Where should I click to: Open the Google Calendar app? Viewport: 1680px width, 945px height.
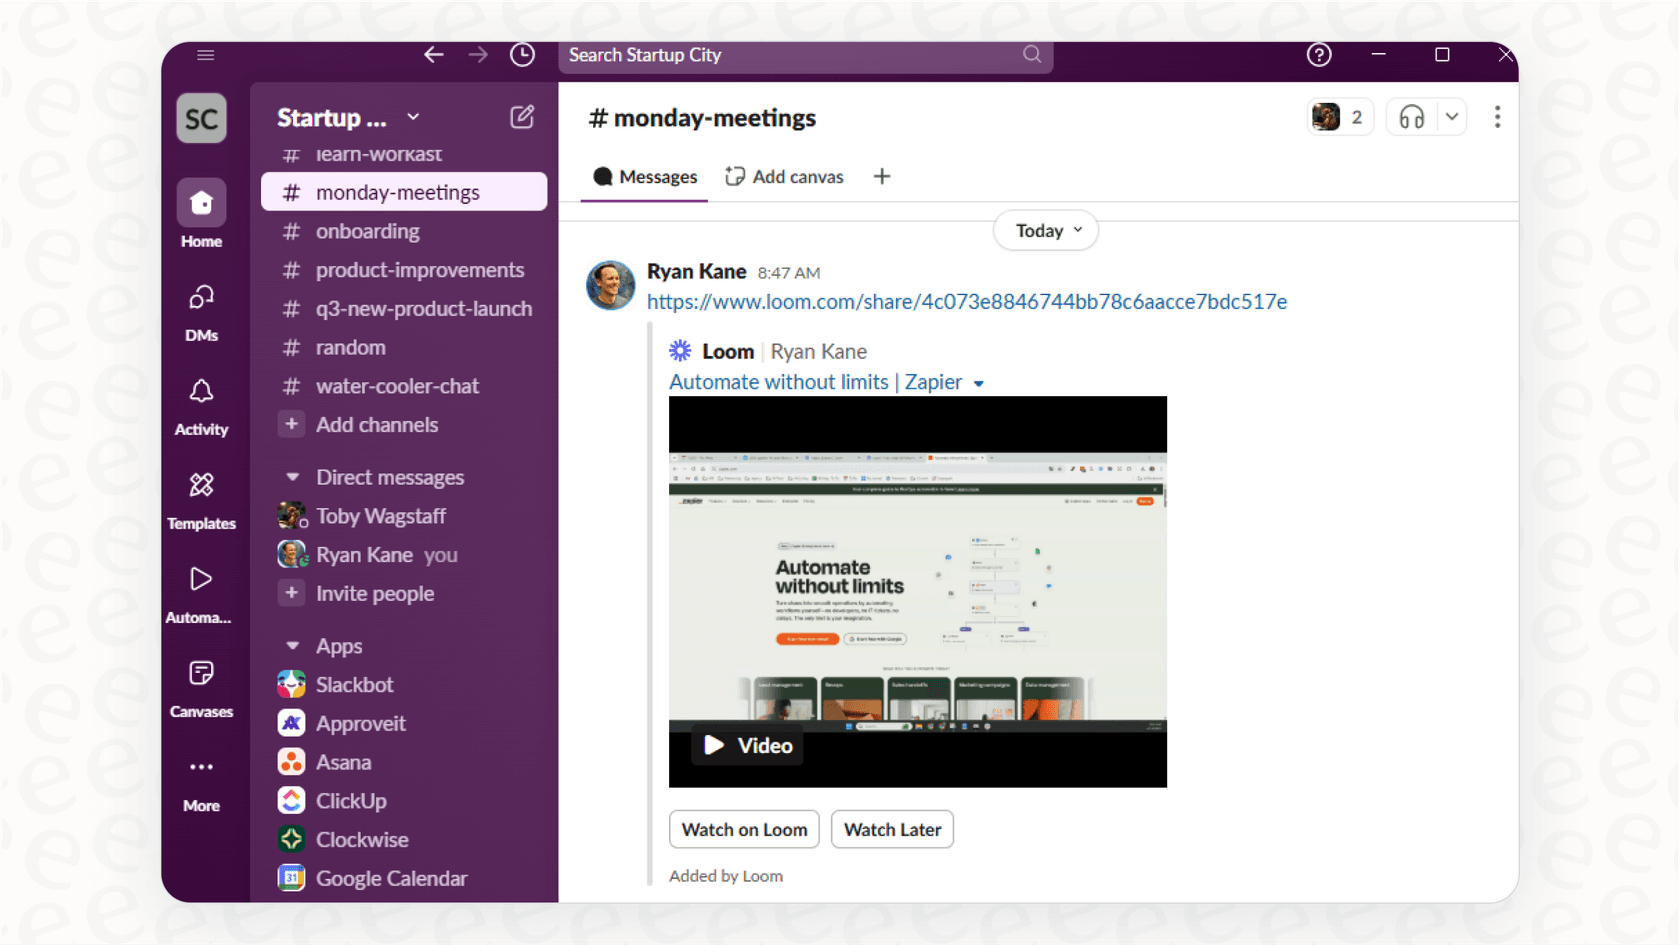coord(391,878)
